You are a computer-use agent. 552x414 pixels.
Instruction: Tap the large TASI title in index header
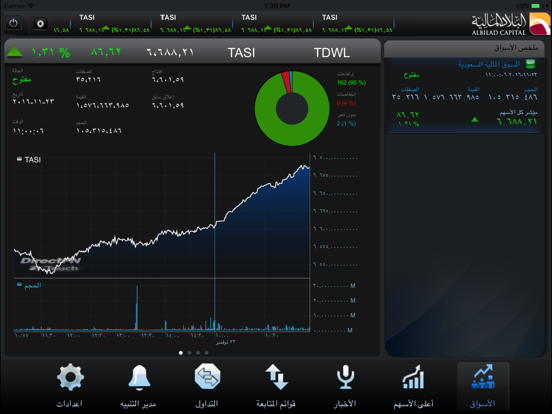(241, 53)
